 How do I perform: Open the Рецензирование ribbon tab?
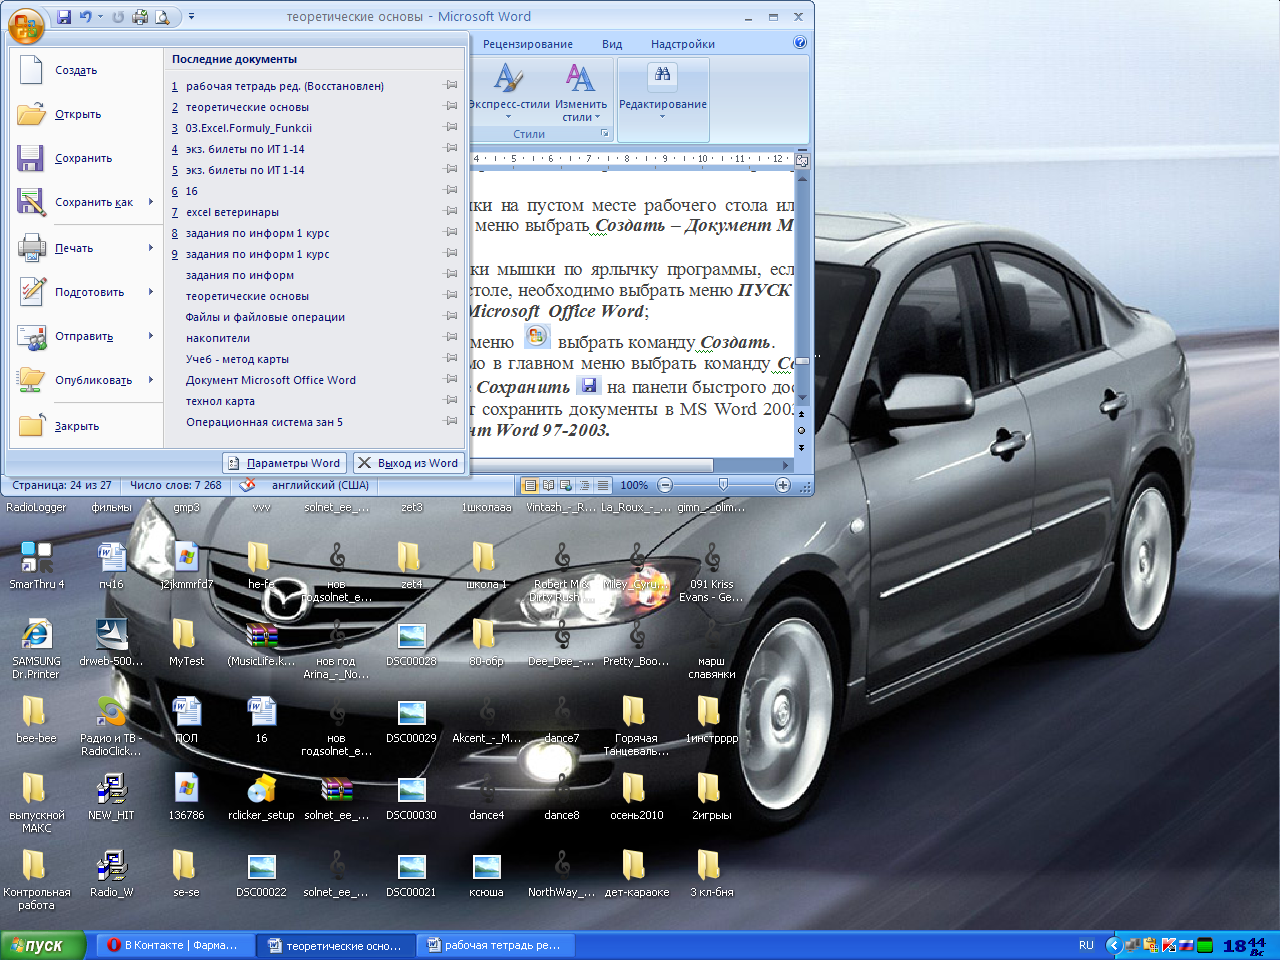click(527, 44)
